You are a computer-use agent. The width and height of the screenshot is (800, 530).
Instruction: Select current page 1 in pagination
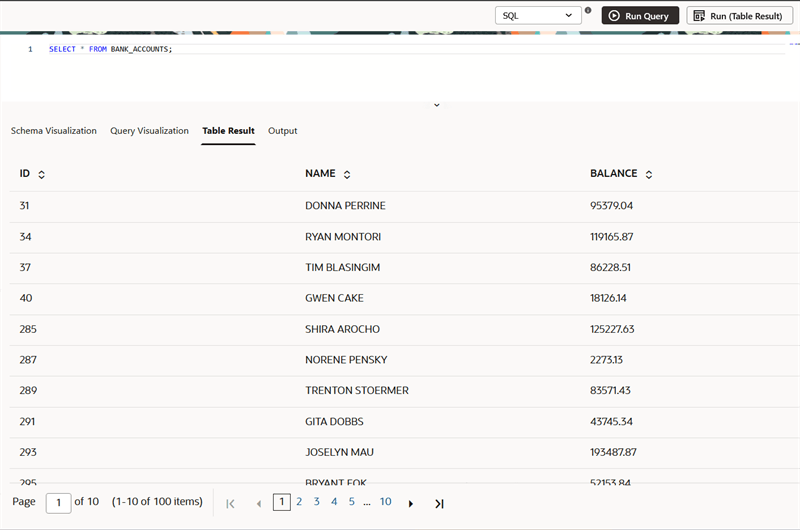pyautogui.click(x=282, y=502)
